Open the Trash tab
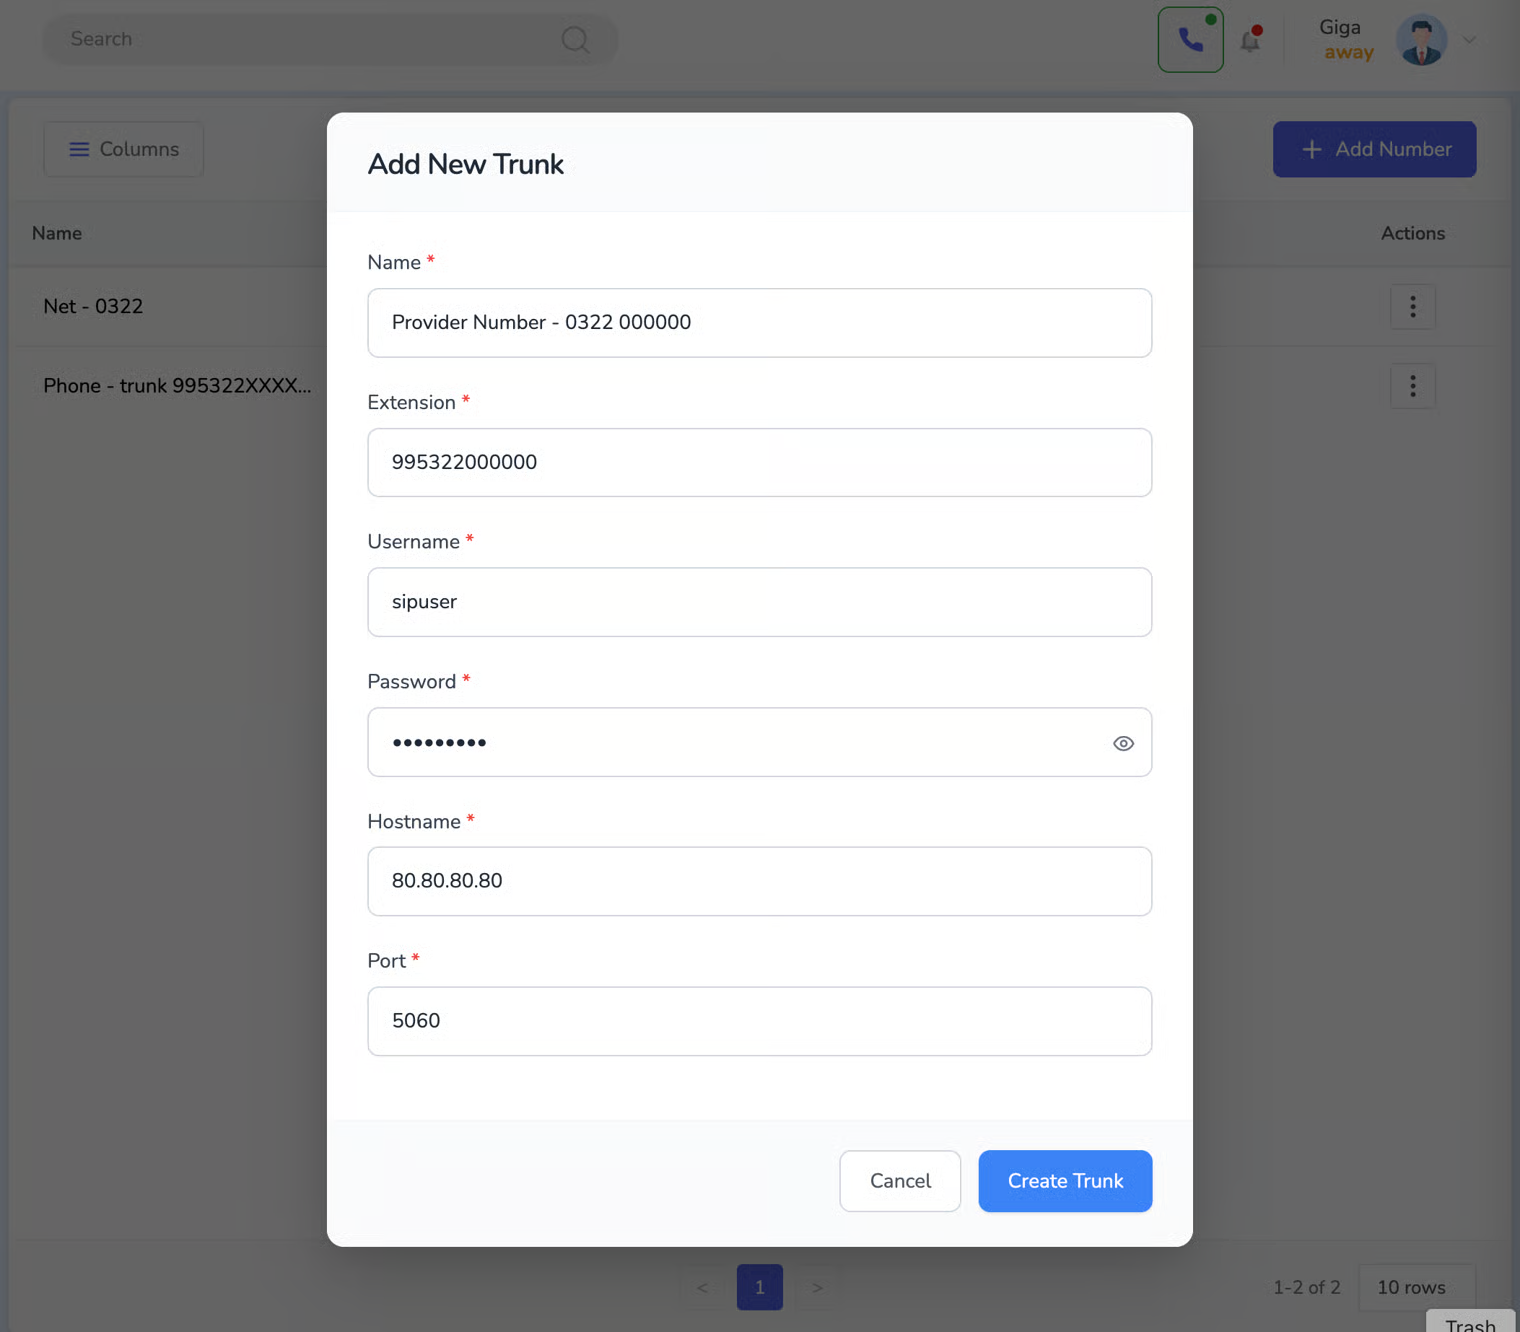The width and height of the screenshot is (1520, 1332). (1470, 1323)
